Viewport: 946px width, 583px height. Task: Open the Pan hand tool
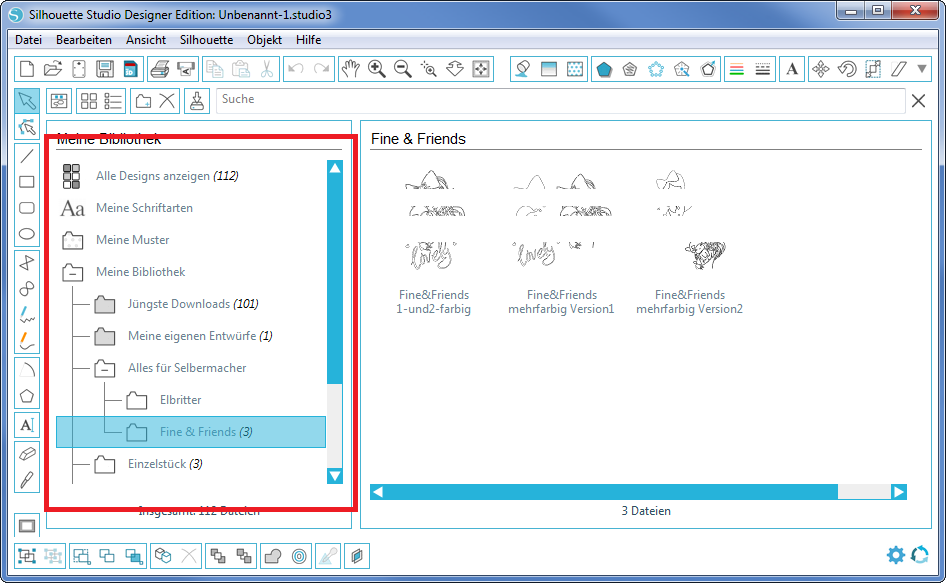(x=351, y=69)
